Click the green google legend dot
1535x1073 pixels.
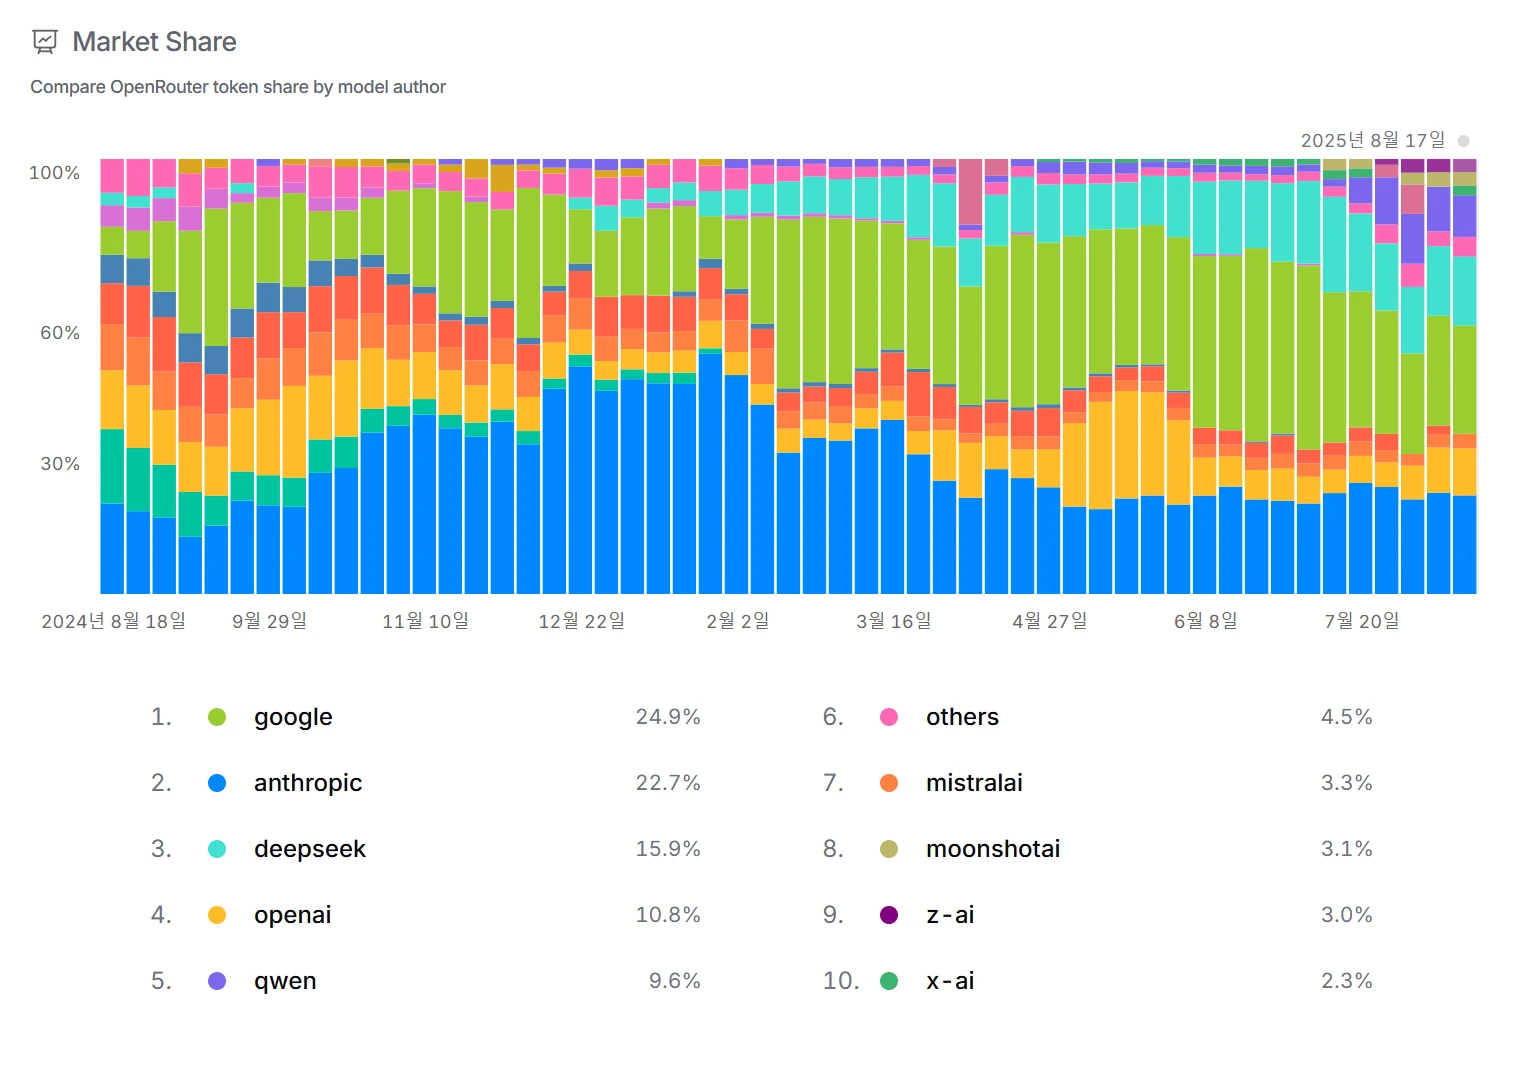coord(217,717)
